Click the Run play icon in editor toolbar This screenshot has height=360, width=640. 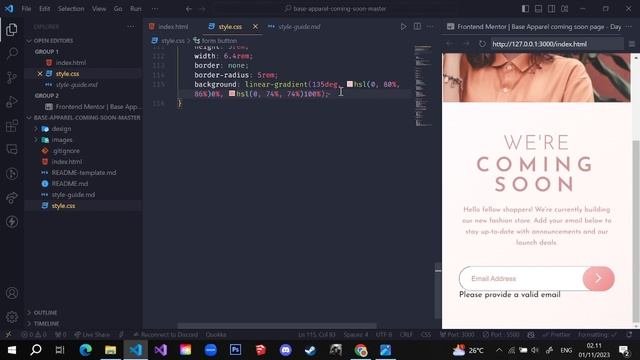click(x=403, y=27)
